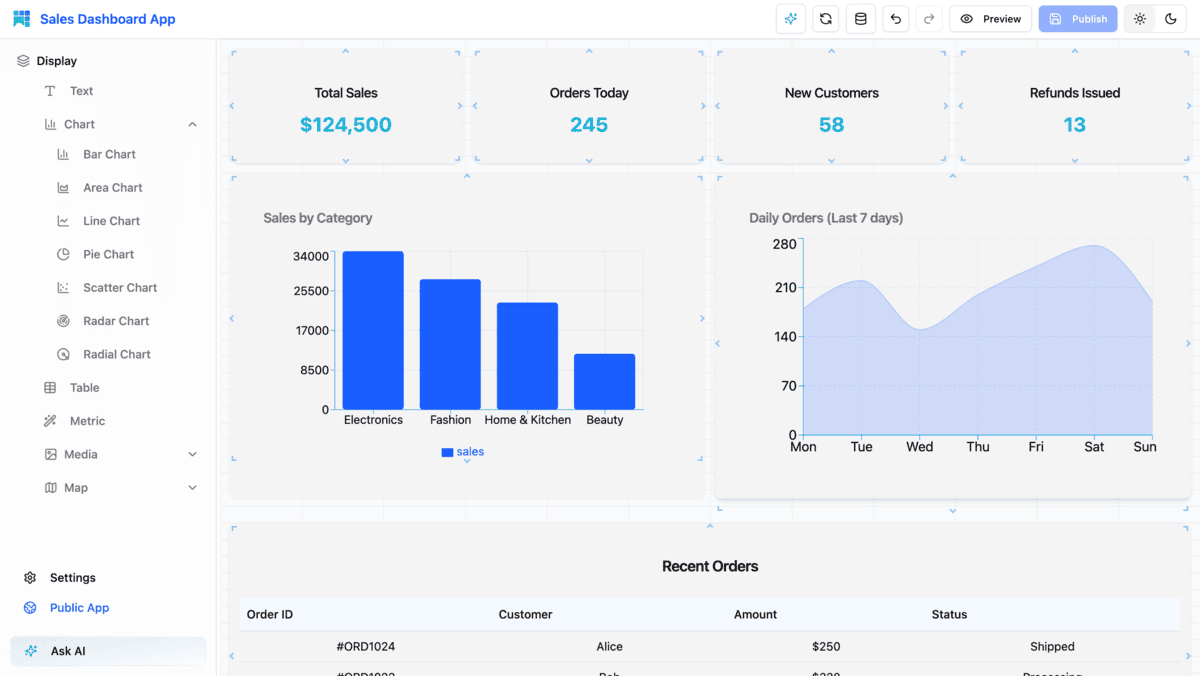
Task: Click the undo icon
Action: pyautogui.click(x=895, y=18)
